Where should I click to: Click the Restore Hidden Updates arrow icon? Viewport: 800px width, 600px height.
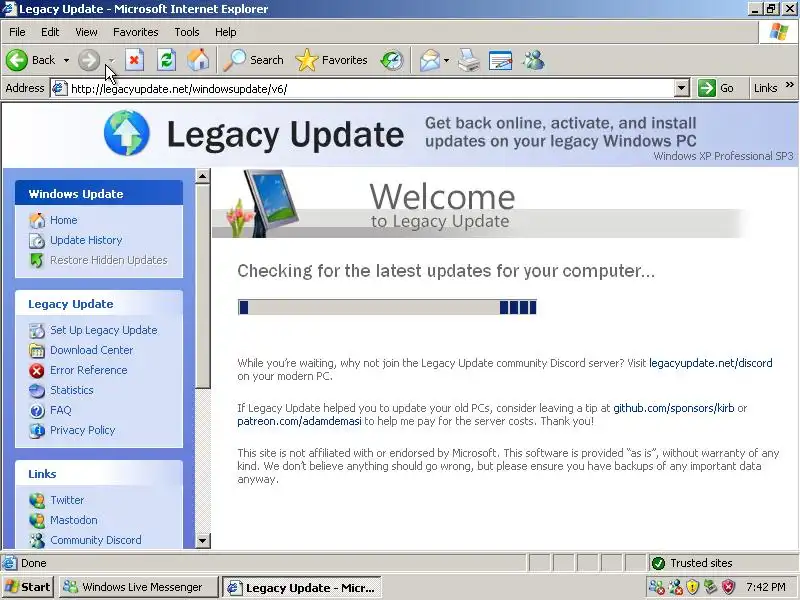coord(37,260)
